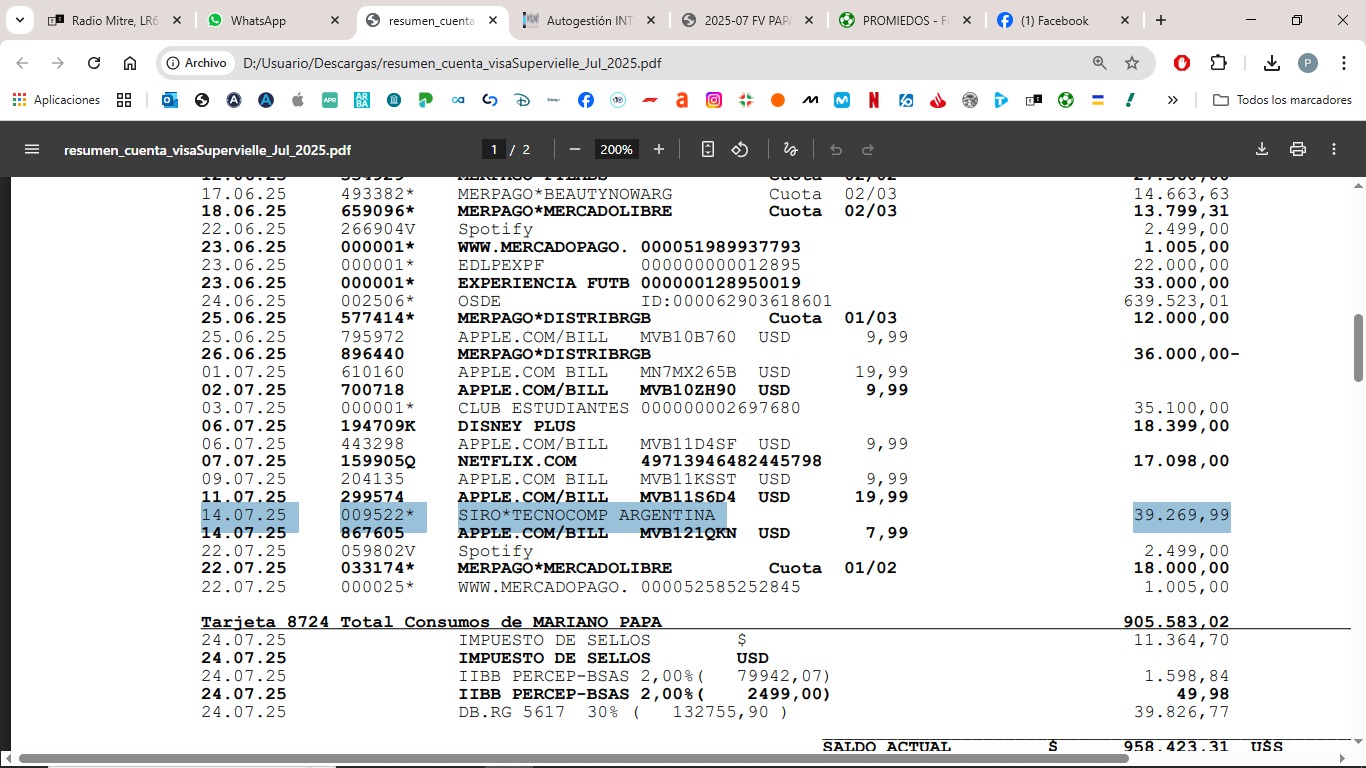Click the horizontal scrollbar at the bottom
The image size is (1366, 768).
(x=573, y=759)
